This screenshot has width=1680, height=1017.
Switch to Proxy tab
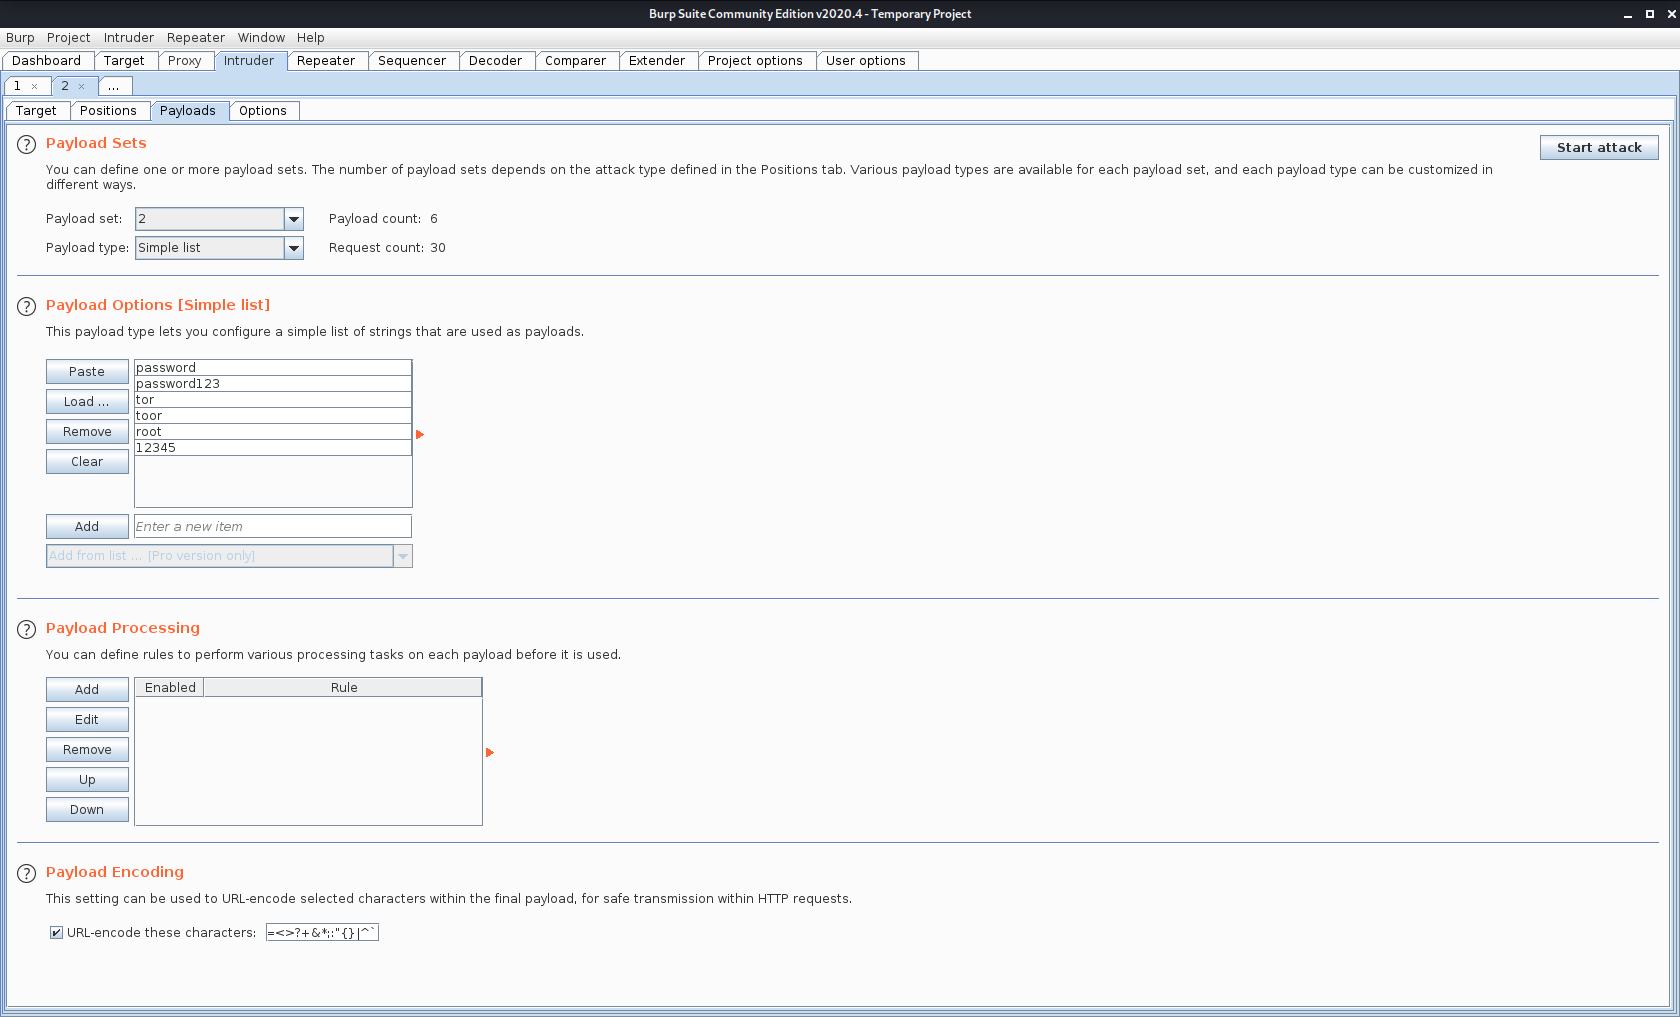tap(185, 61)
